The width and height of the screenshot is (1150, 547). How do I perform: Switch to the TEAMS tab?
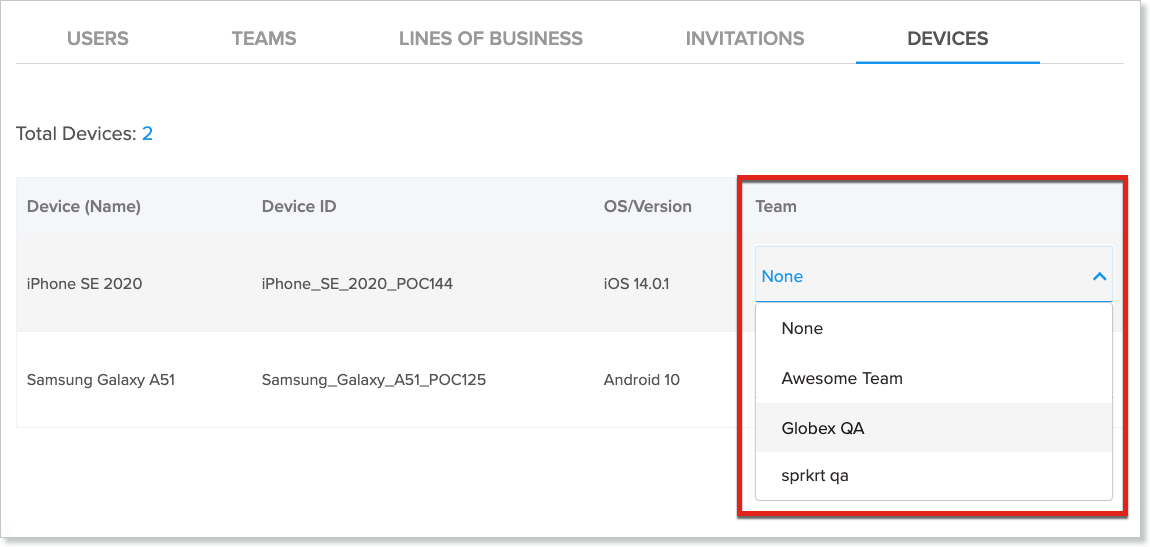264,39
